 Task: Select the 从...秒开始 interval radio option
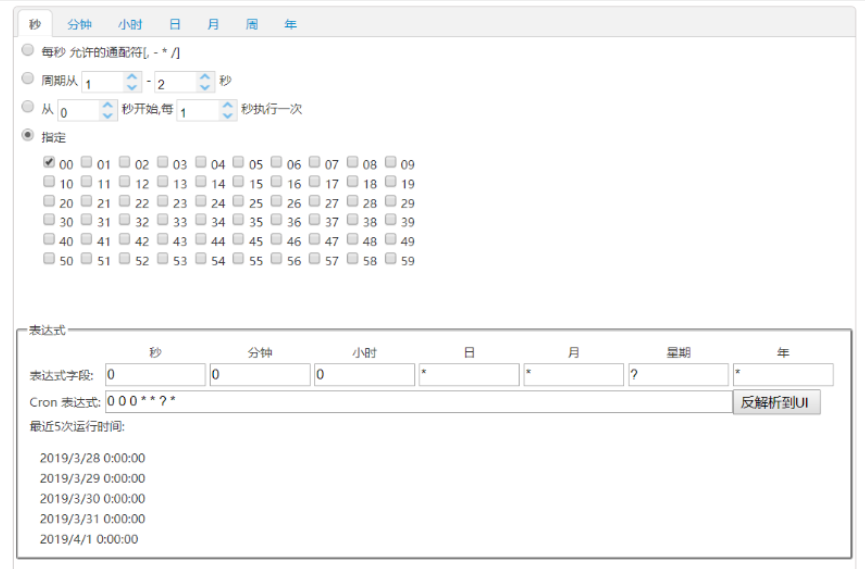[28, 107]
